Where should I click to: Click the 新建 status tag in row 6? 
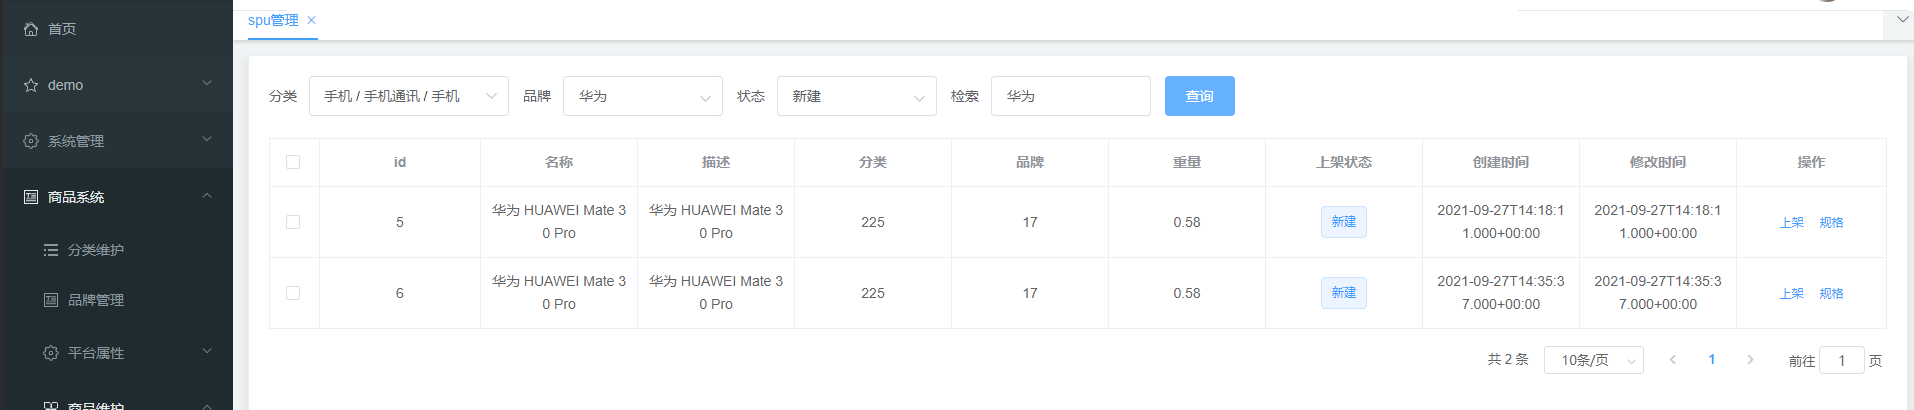(x=1344, y=293)
